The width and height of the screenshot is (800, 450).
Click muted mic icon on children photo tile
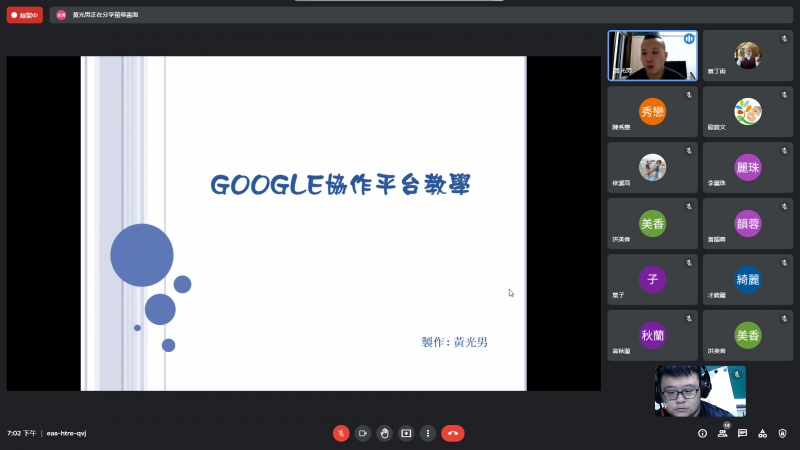689,151
